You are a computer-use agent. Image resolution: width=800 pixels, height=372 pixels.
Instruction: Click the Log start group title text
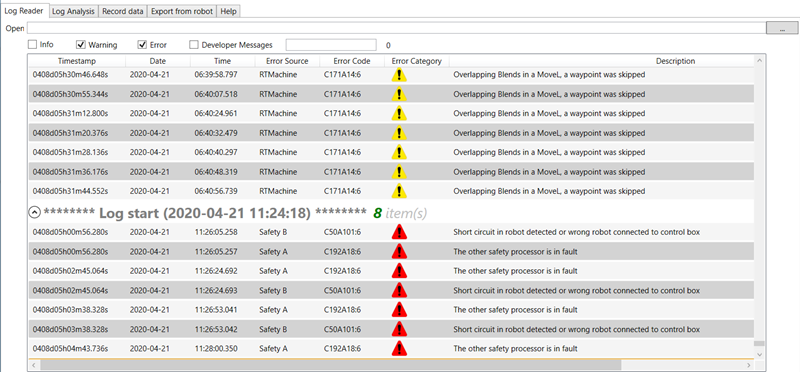(x=205, y=213)
